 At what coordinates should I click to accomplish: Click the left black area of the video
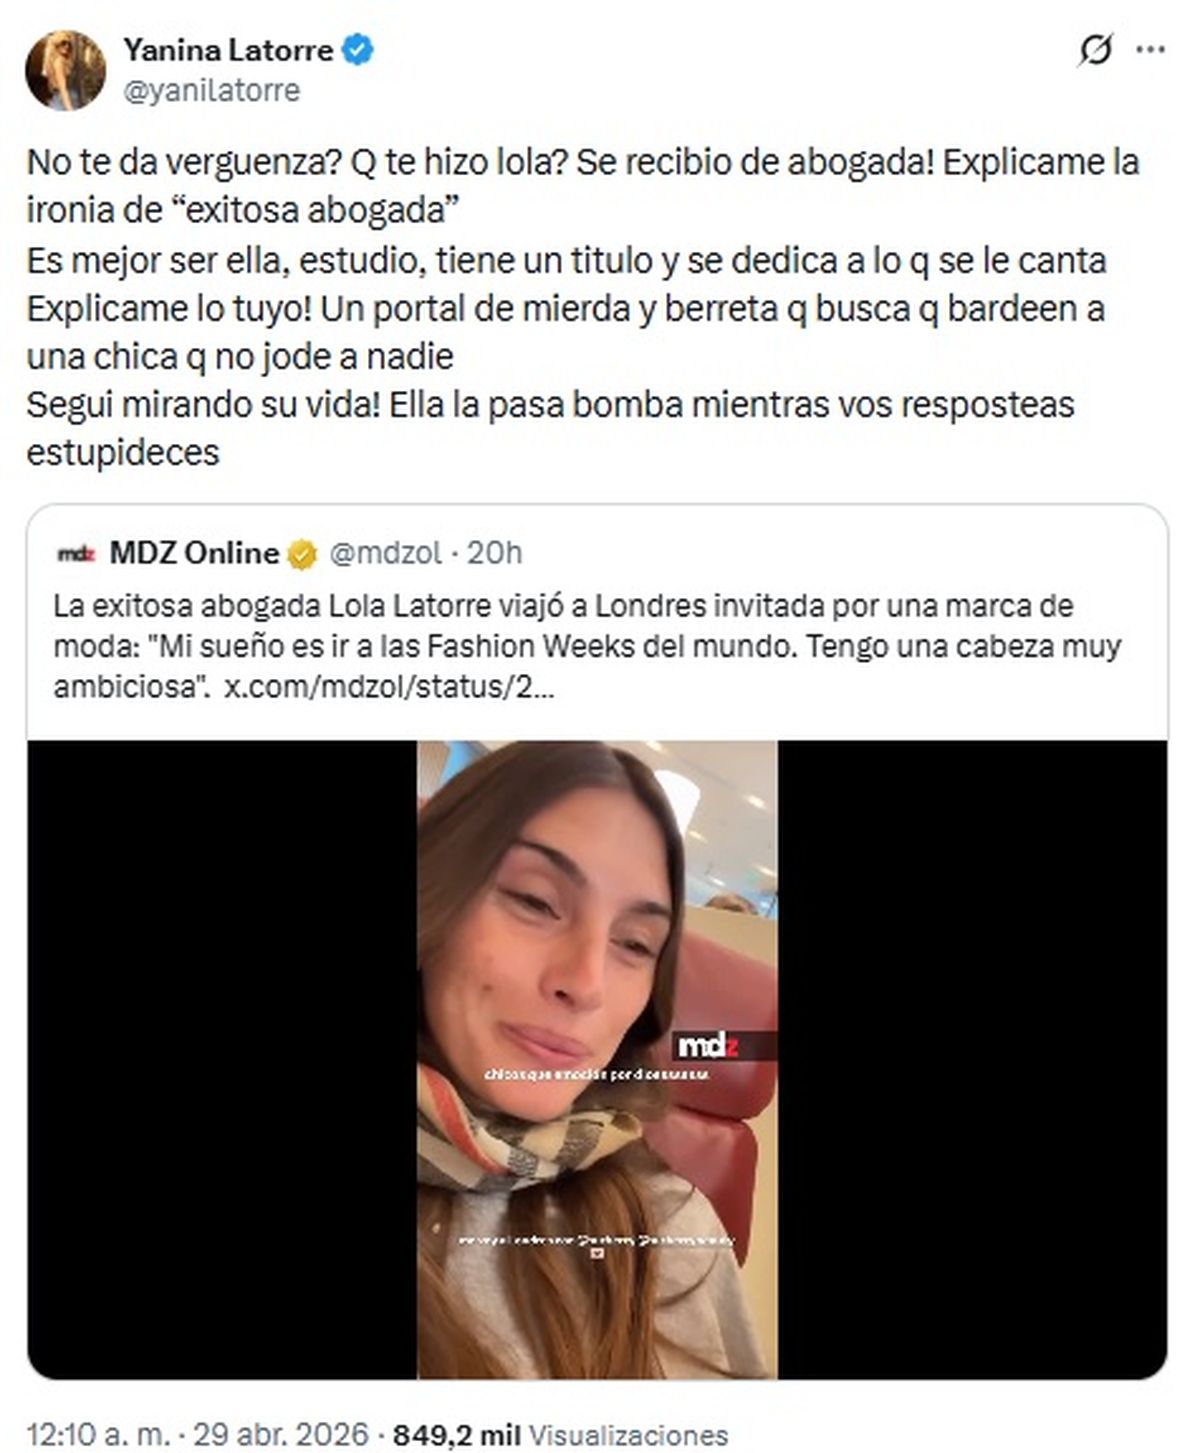click(x=222, y=1060)
